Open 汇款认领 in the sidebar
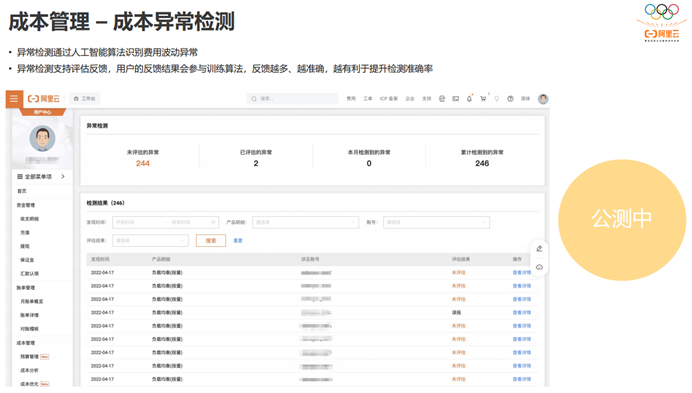 point(30,274)
